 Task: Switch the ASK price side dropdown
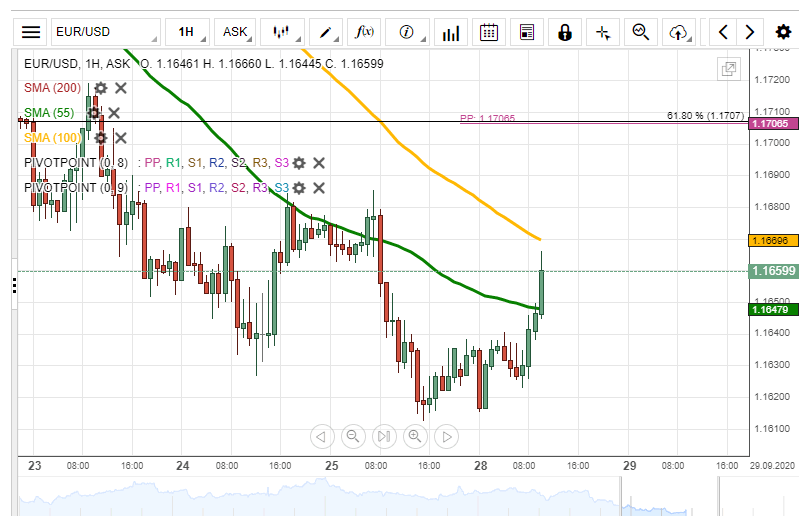click(236, 32)
